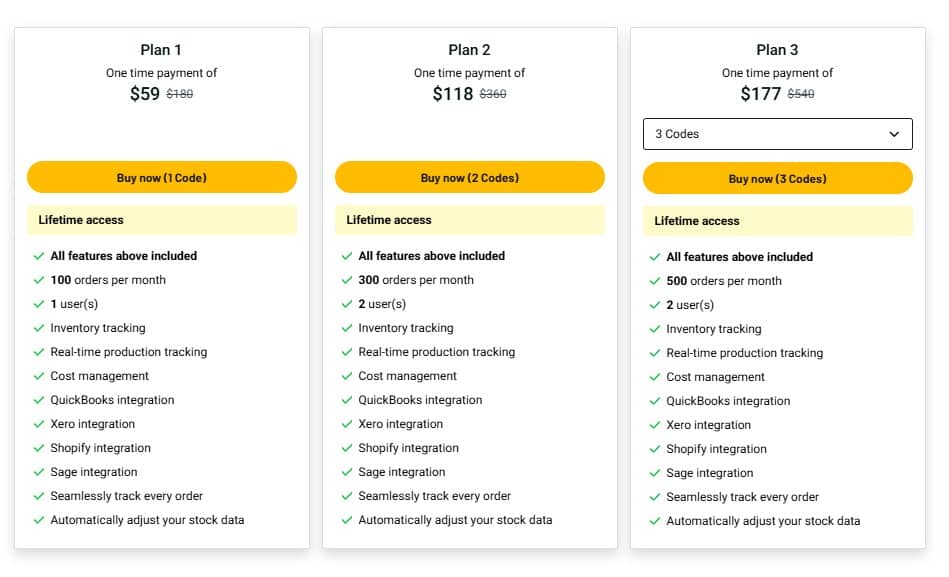Click checkmark beside 1 user(s) in Plan 1
The image size is (949, 577).
coord(39,304)
